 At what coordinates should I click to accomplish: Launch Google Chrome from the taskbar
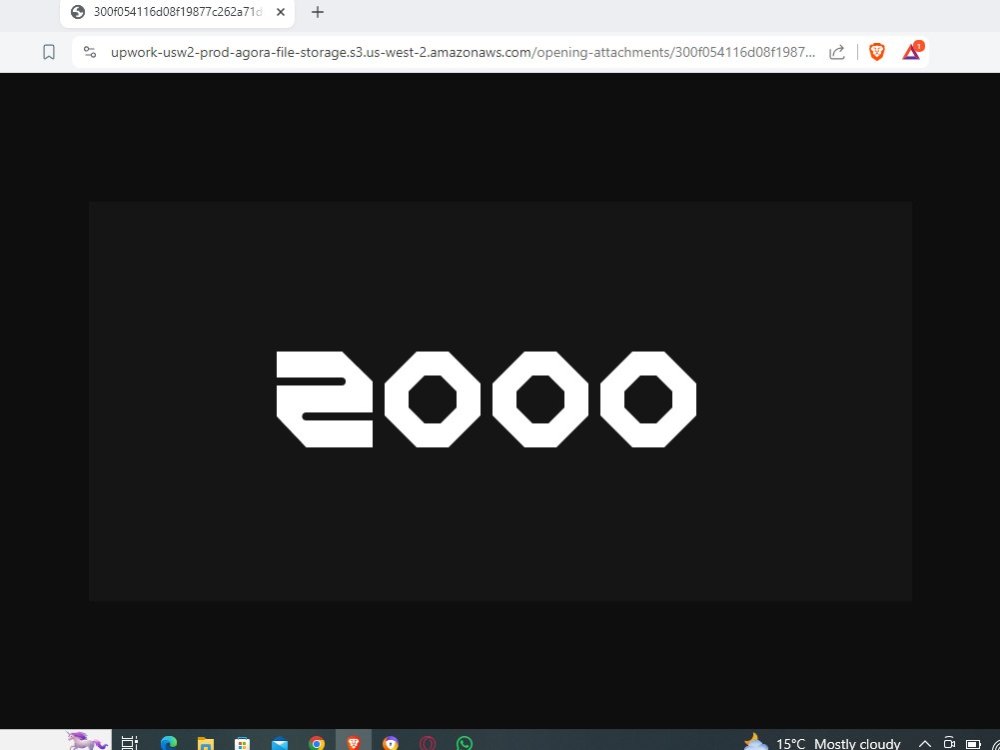316,744
